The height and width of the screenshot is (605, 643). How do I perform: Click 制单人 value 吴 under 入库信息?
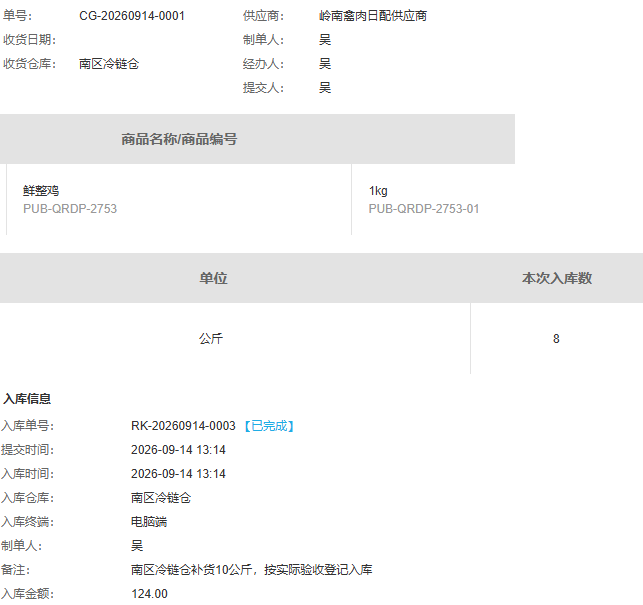[137, 546]
